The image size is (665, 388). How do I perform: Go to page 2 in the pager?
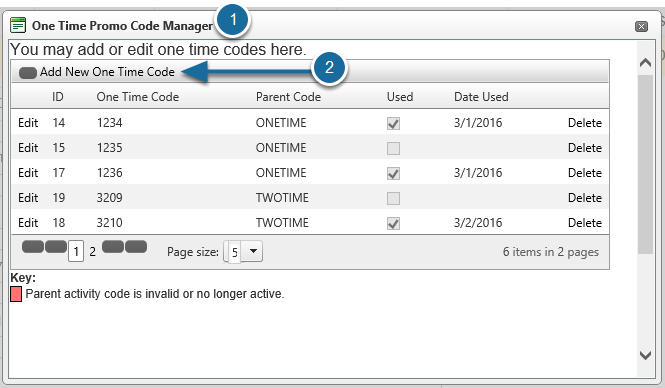coord(92,252)
